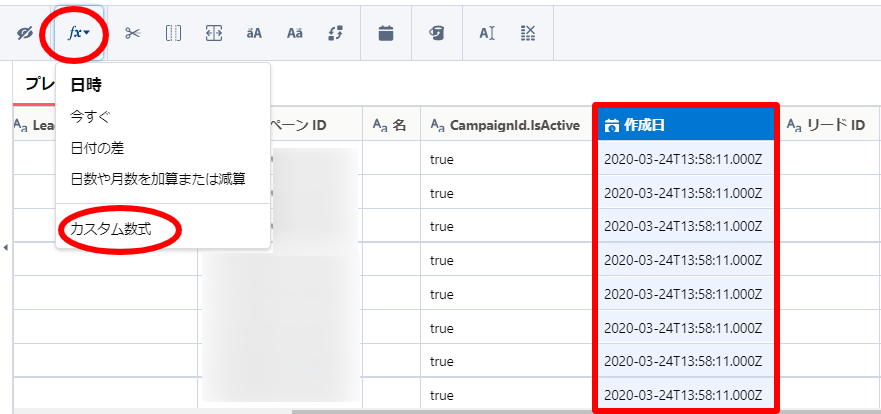Click the predict missing values icon
This screenshot has height=414, width=881.
tap(437, 33)
